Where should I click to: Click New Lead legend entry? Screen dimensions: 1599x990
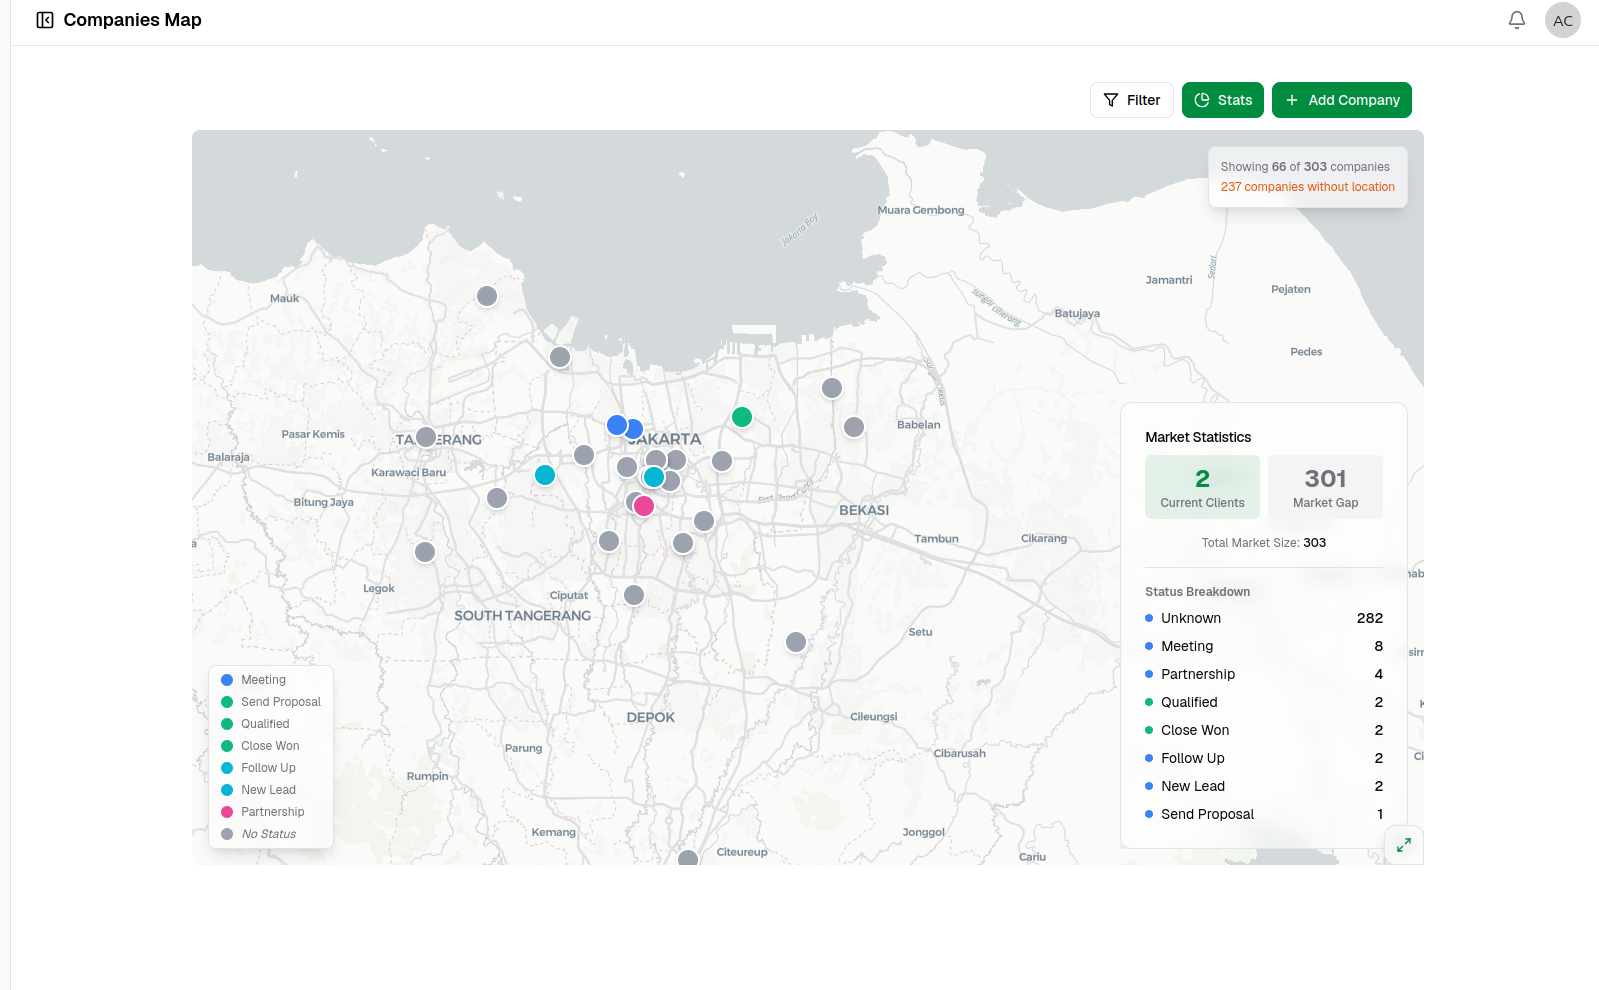pyautogui.click(x=258, y=790)
